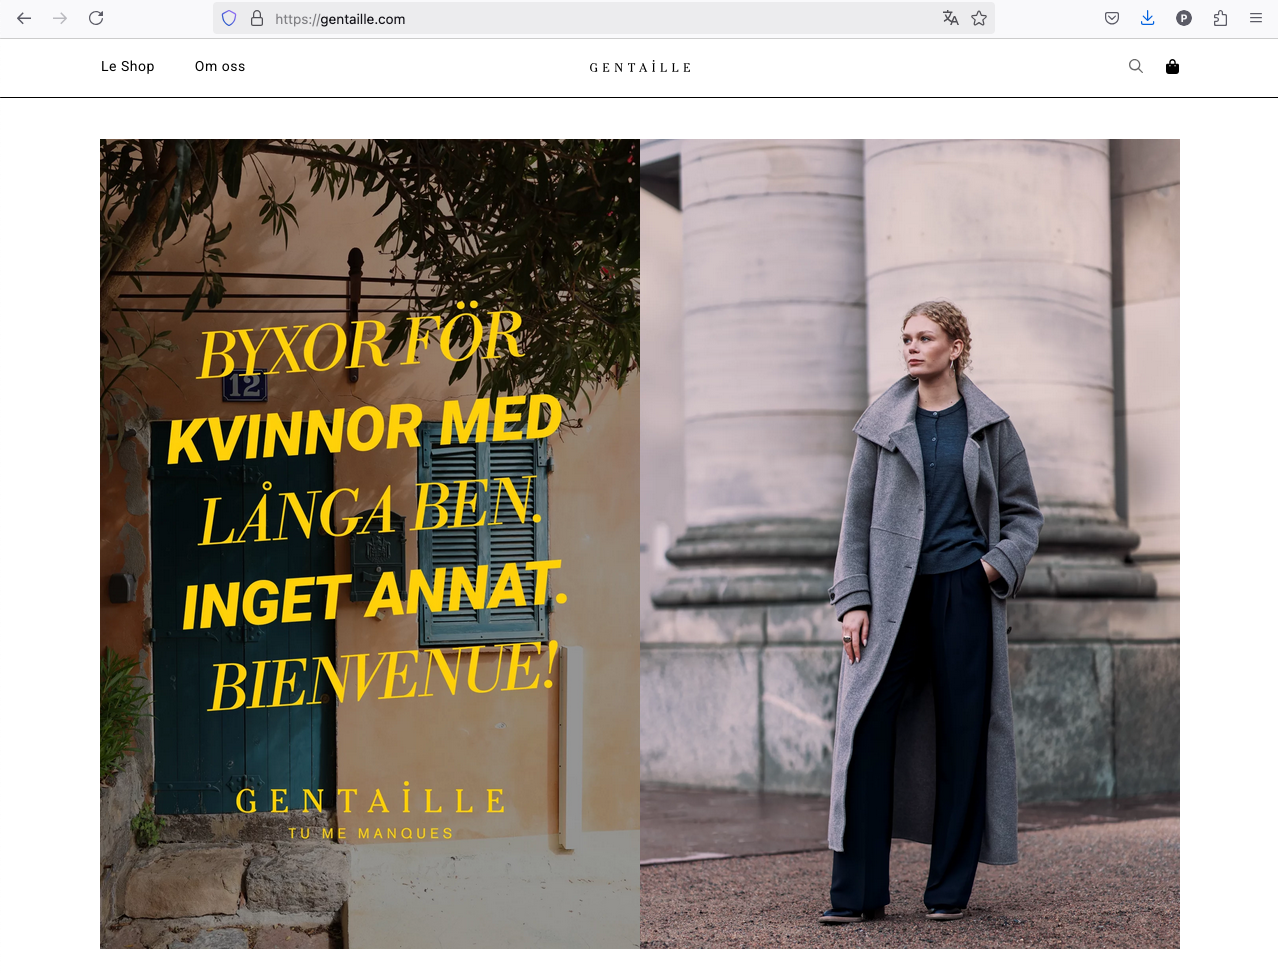Open the woman in grey coat image
The height and width of the screenshot is (974, 1278).
click(910, 544)
